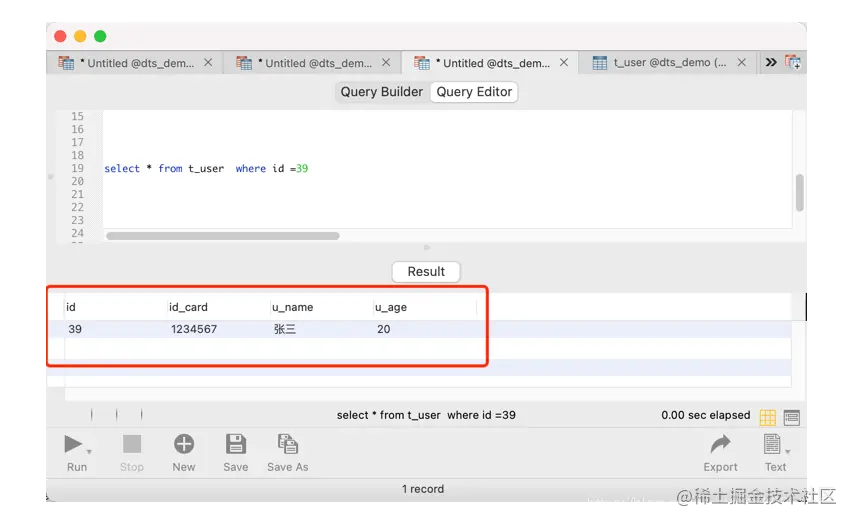Click line number 19 in gutter

tap(78, 169)
